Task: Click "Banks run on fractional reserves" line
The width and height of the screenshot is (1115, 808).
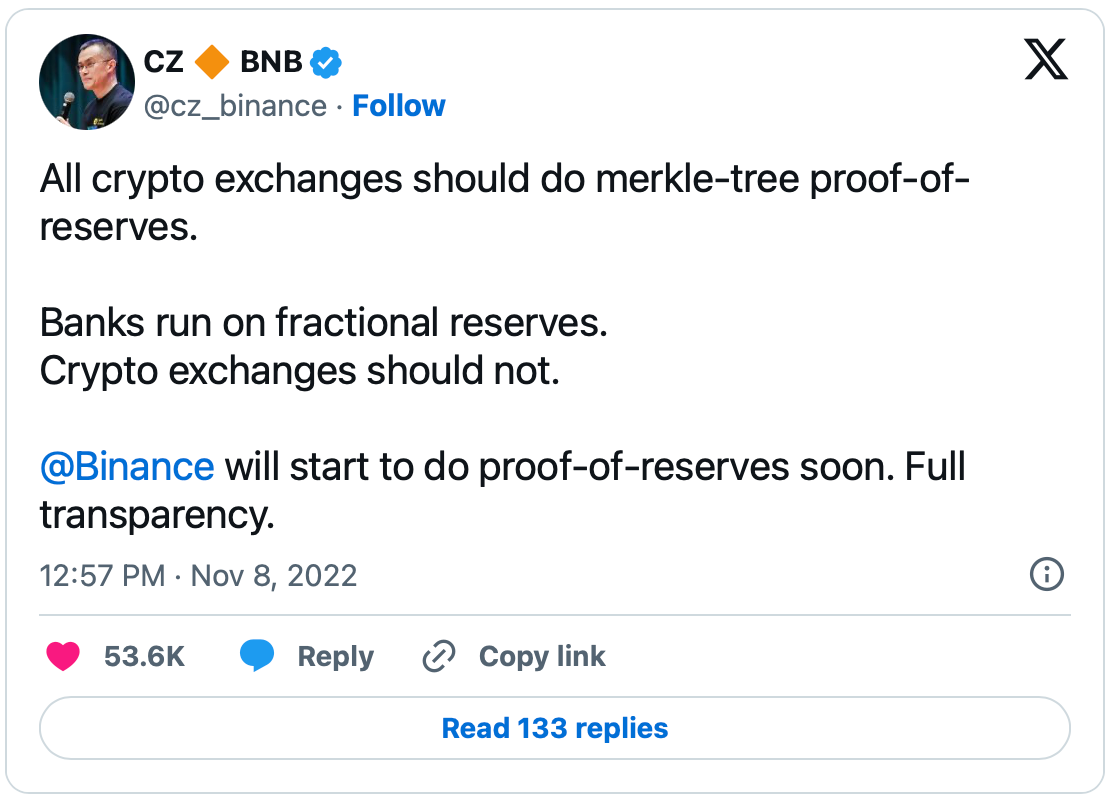Action: point(323,323)
